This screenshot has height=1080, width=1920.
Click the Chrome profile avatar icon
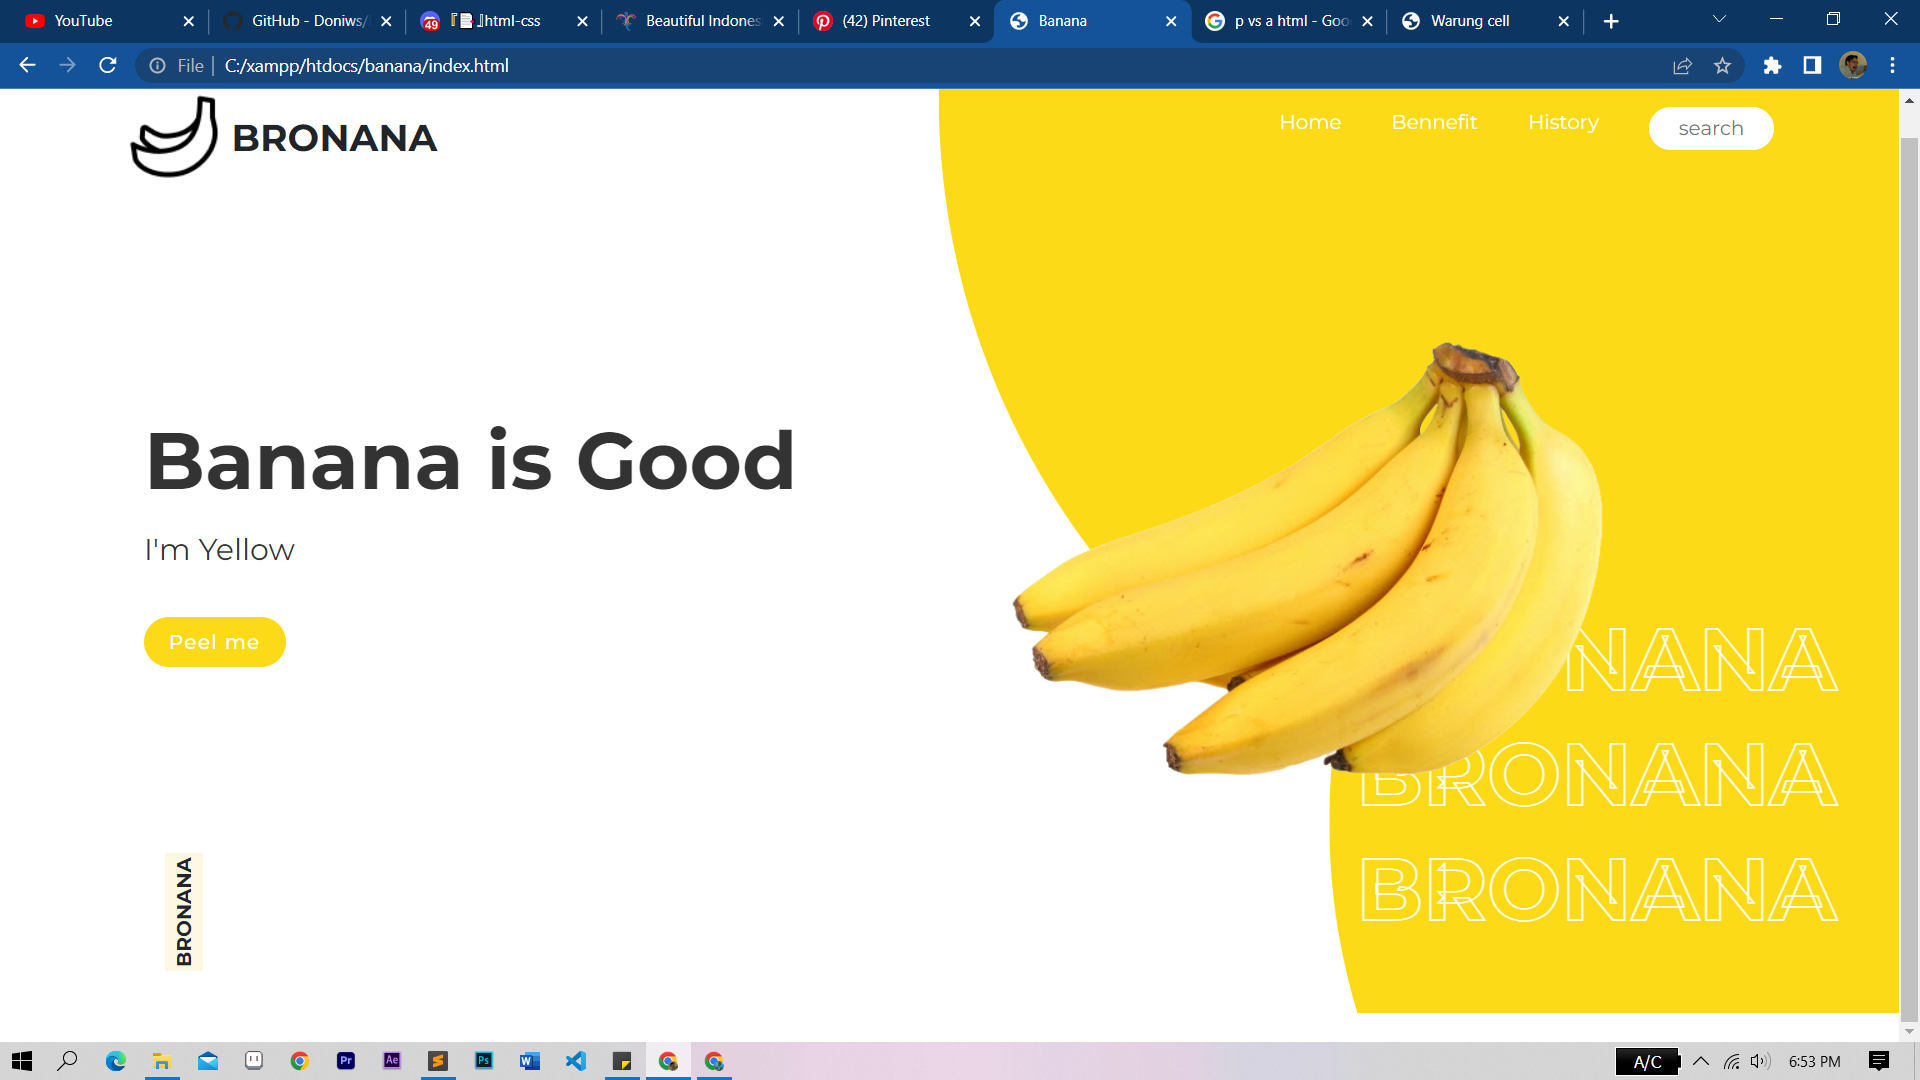[x=1852, y=66]
